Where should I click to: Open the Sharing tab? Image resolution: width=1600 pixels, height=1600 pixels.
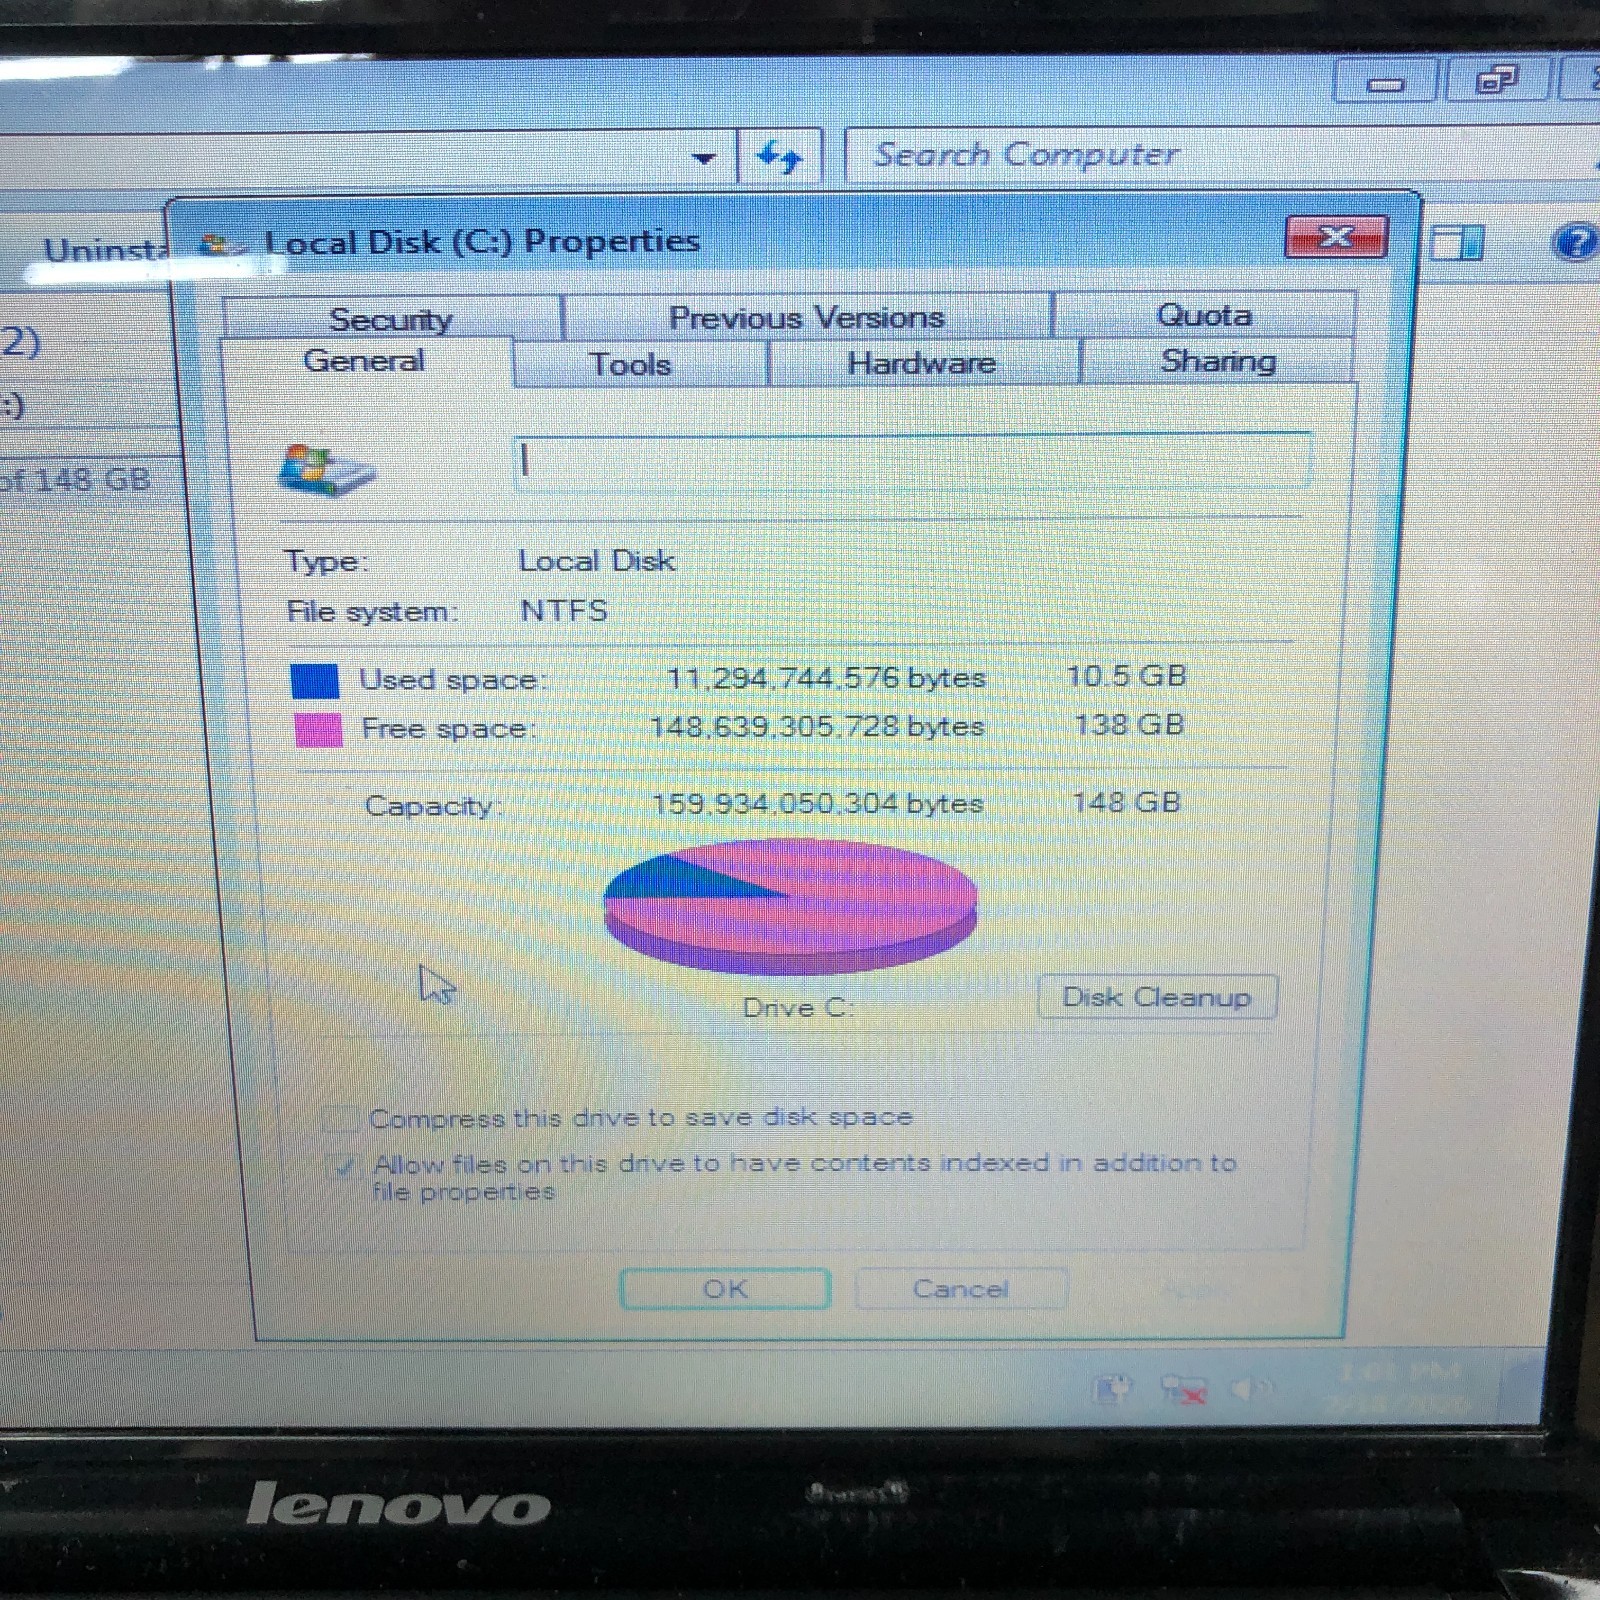(x=1218, y=361)
